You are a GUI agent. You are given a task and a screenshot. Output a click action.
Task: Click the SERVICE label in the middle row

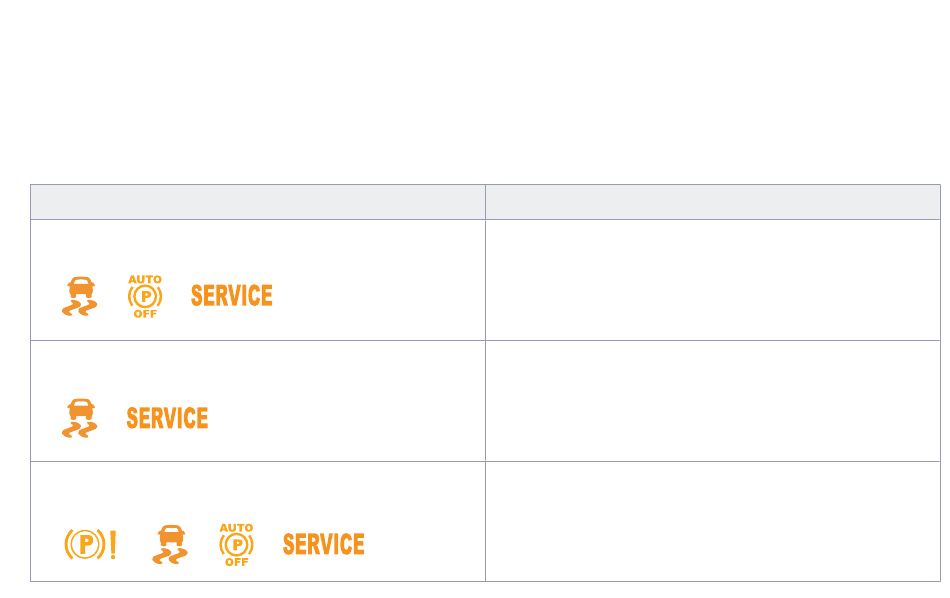(167, 419)
